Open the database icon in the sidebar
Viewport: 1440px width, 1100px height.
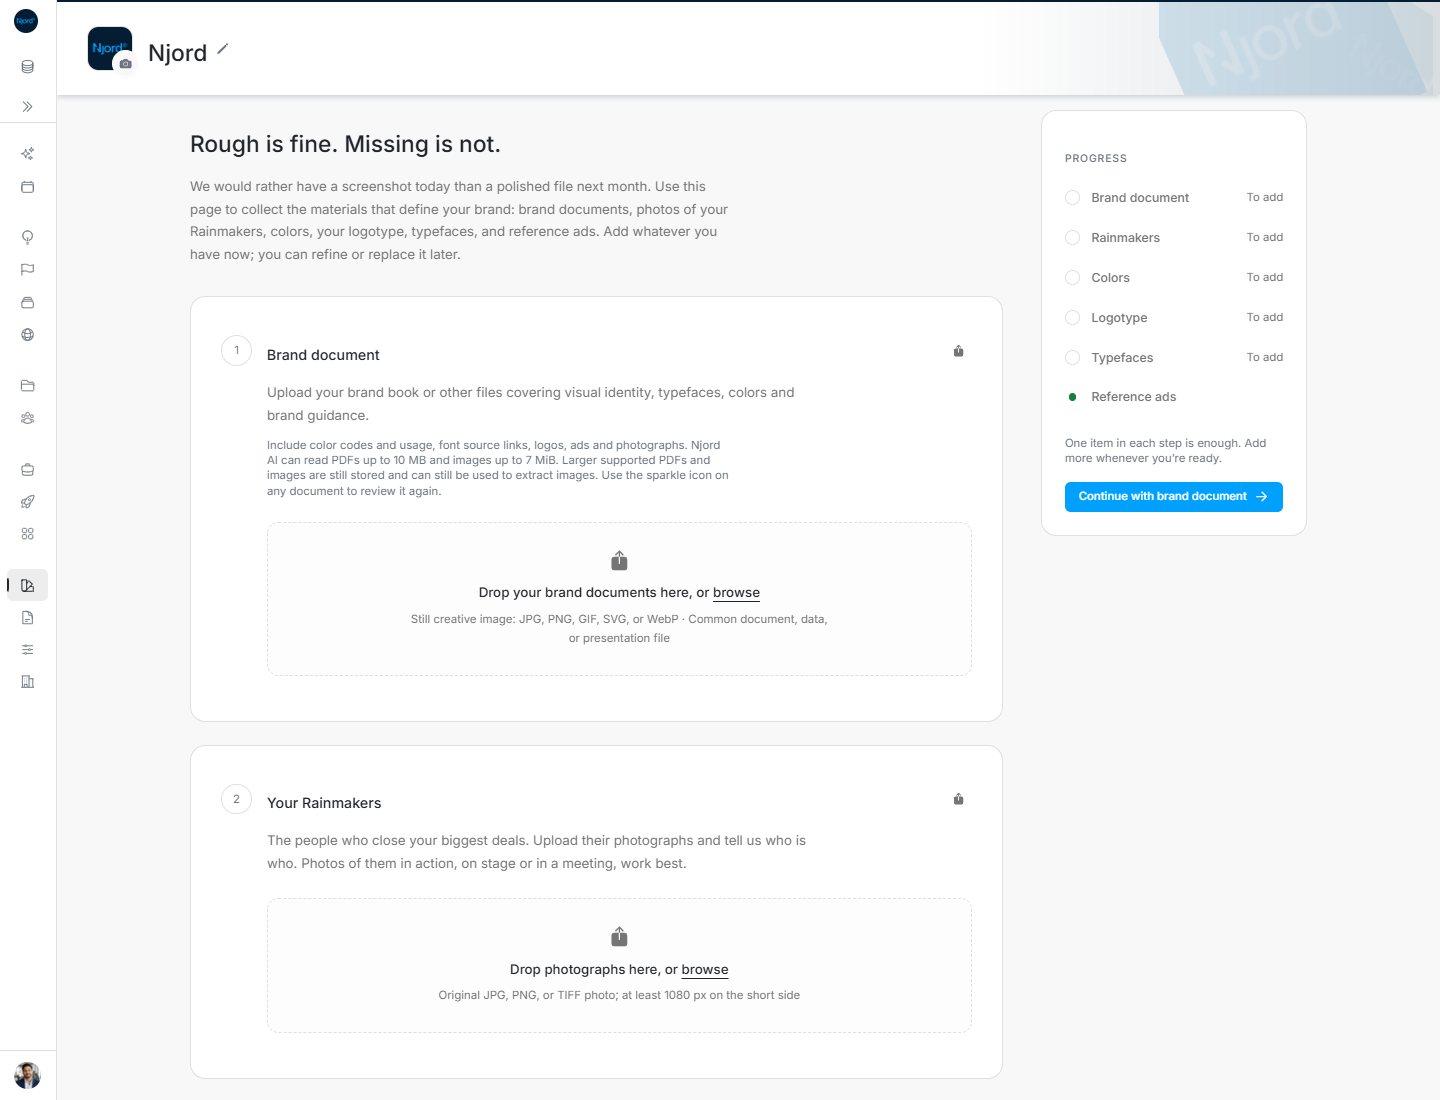tap(27, 67)
